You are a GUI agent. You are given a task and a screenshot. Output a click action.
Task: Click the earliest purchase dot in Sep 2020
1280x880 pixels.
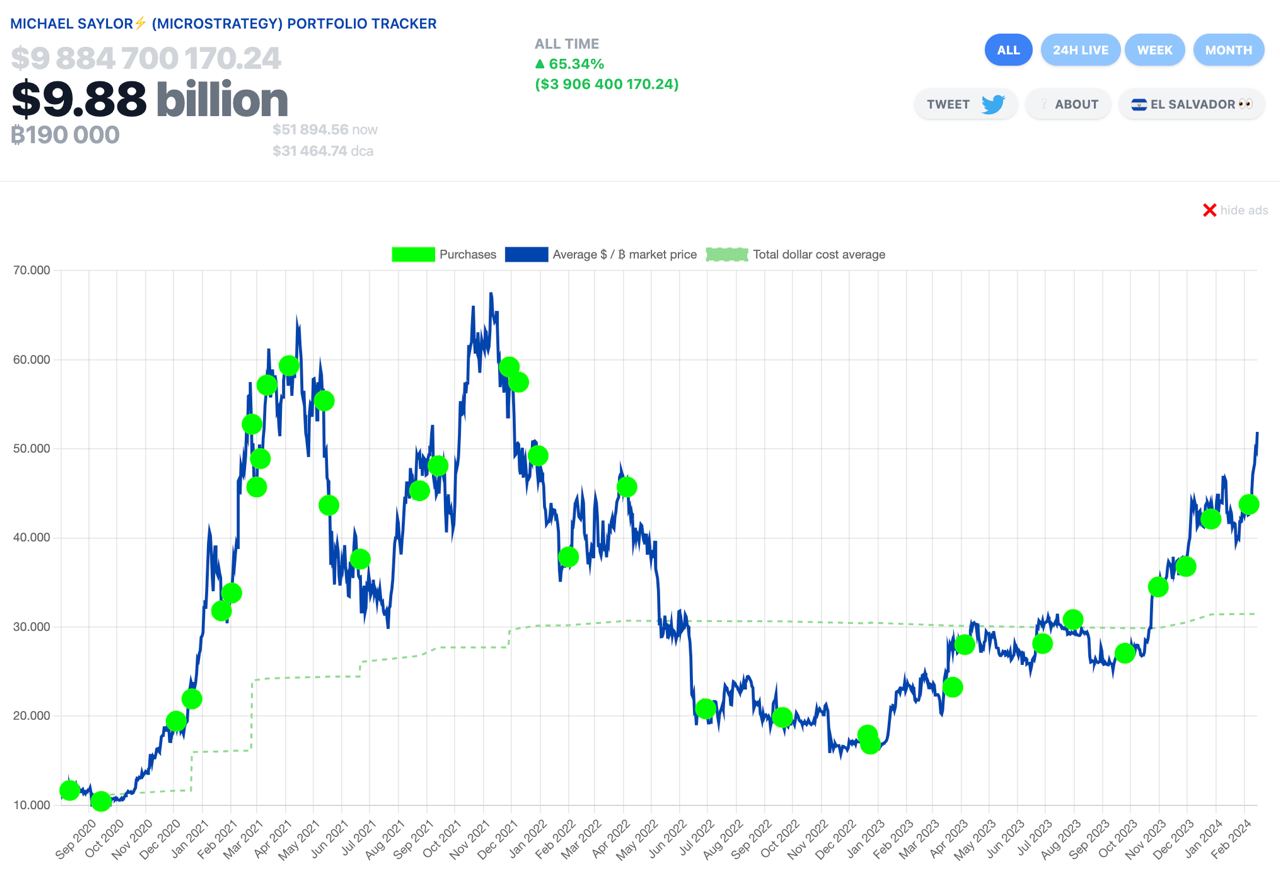(69, 790)
